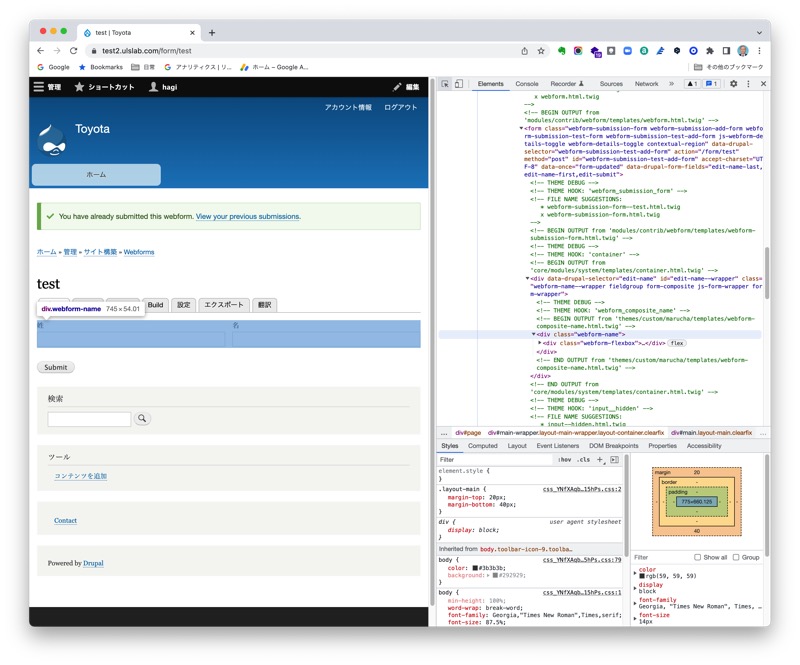Click the Zoom extension icon
This screenshot has width=800, height=665.
coord(628,51)
